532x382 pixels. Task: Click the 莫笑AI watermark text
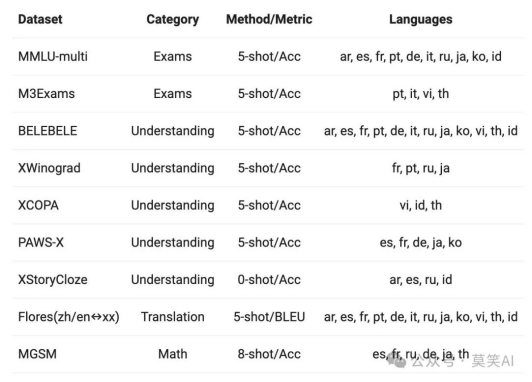pos(493,361)
